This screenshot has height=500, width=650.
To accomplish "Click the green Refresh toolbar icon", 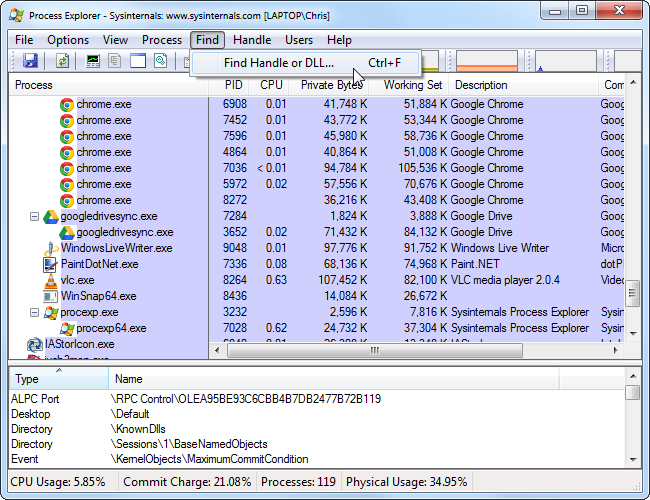I will point(62,62).
